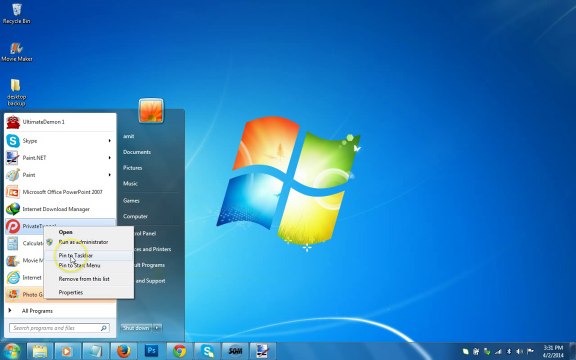Open Skype from the Start menu list
Viewport: 576px width, 360px height.
60,141
